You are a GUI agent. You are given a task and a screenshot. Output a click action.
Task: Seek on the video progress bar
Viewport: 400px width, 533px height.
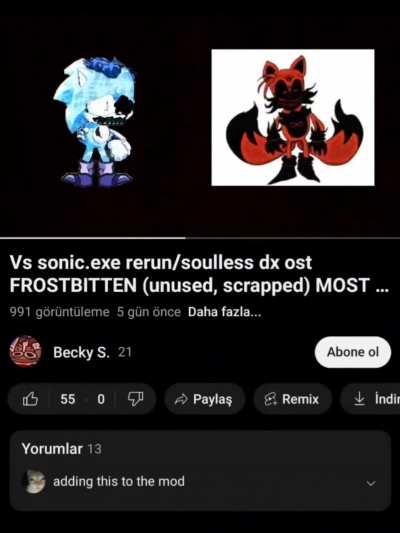pos(200,238)
